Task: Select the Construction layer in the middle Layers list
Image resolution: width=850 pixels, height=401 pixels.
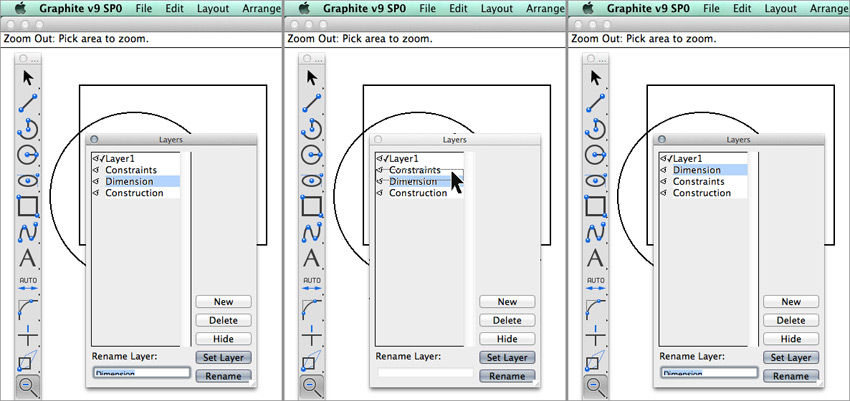Action: [x=417, y=193]
